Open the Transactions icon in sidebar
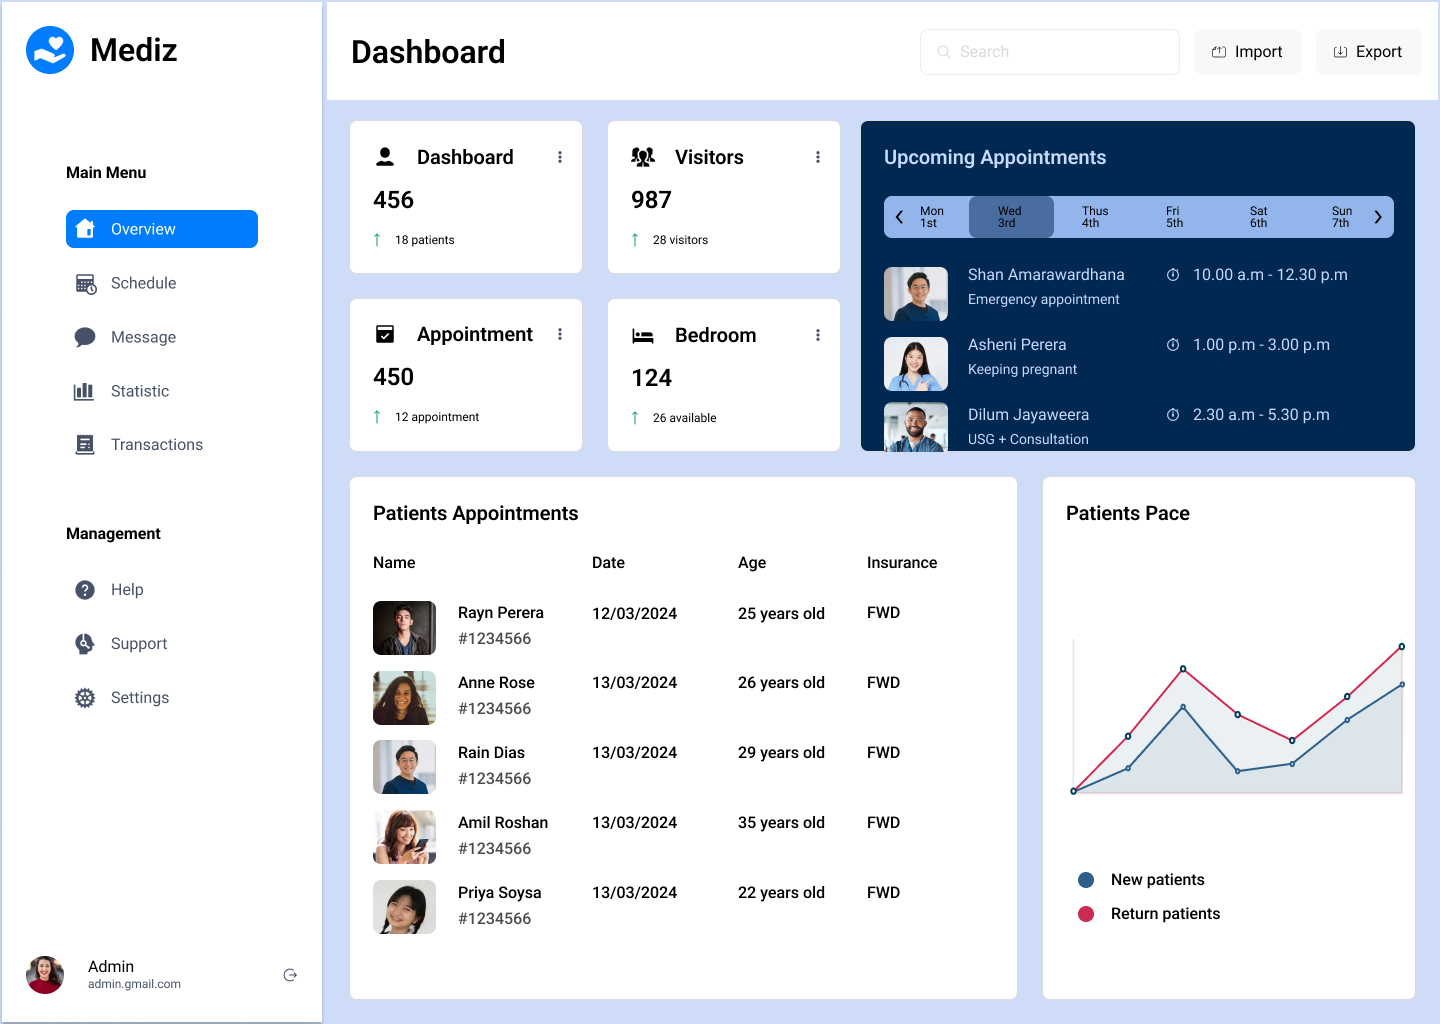 [x=85, y=444]
